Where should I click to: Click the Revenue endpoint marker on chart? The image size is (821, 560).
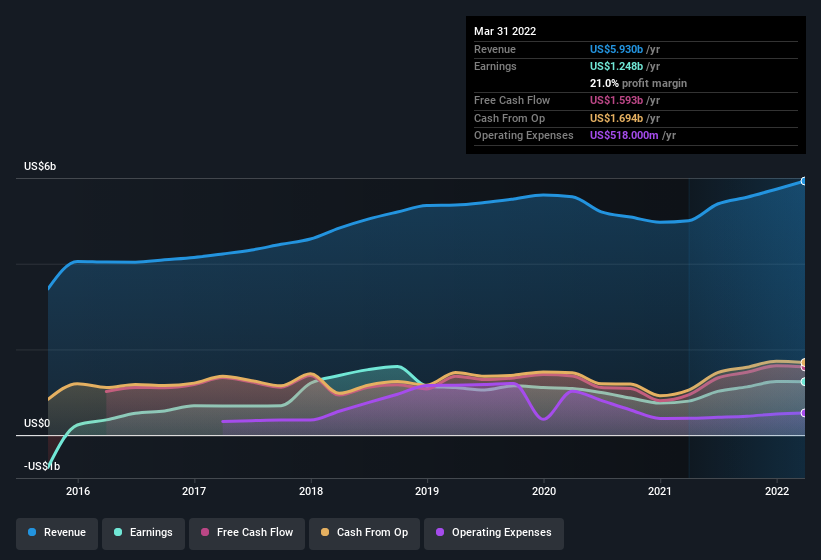(804, 181)
